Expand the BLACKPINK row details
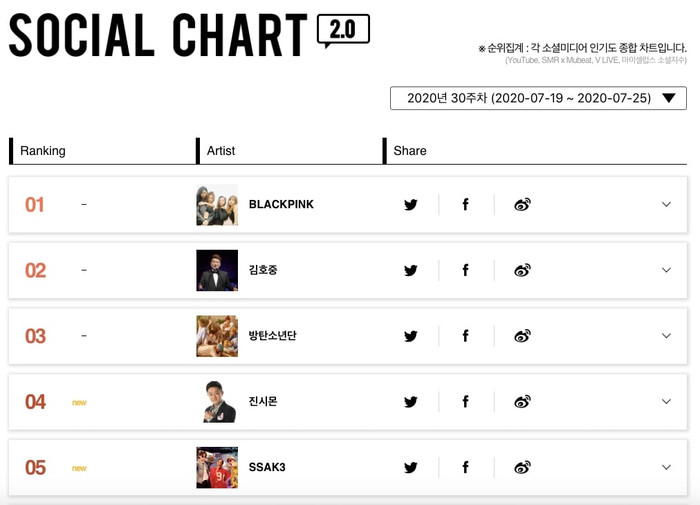This screenshot has width=700, height=505. [666, 205]
